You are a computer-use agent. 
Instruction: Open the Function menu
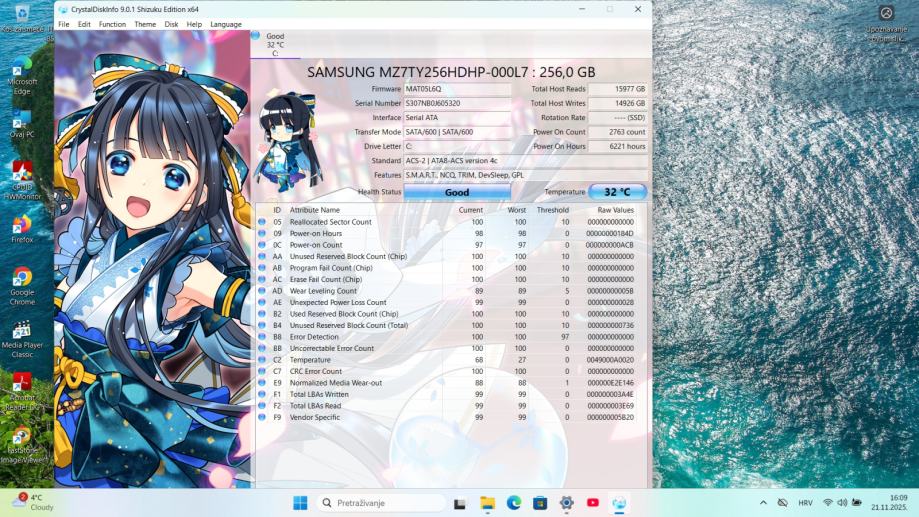point(112,25)
